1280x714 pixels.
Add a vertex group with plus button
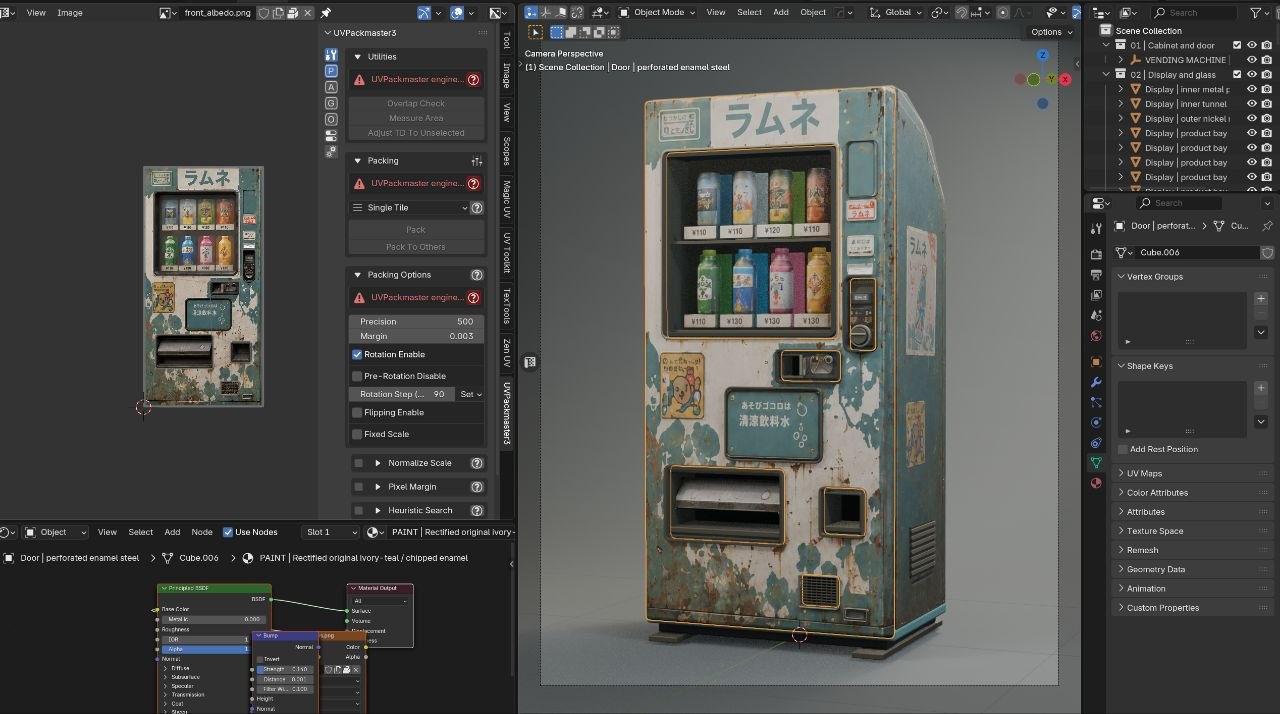(1261, 299)
